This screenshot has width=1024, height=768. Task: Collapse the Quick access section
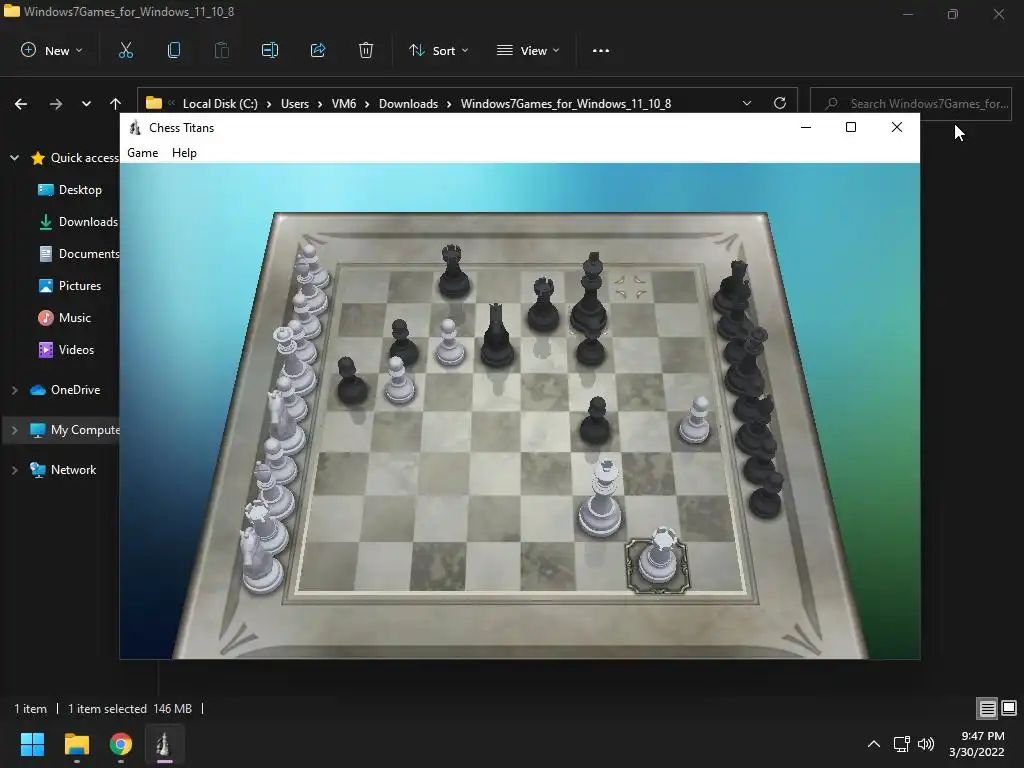(x=14, y=158)
